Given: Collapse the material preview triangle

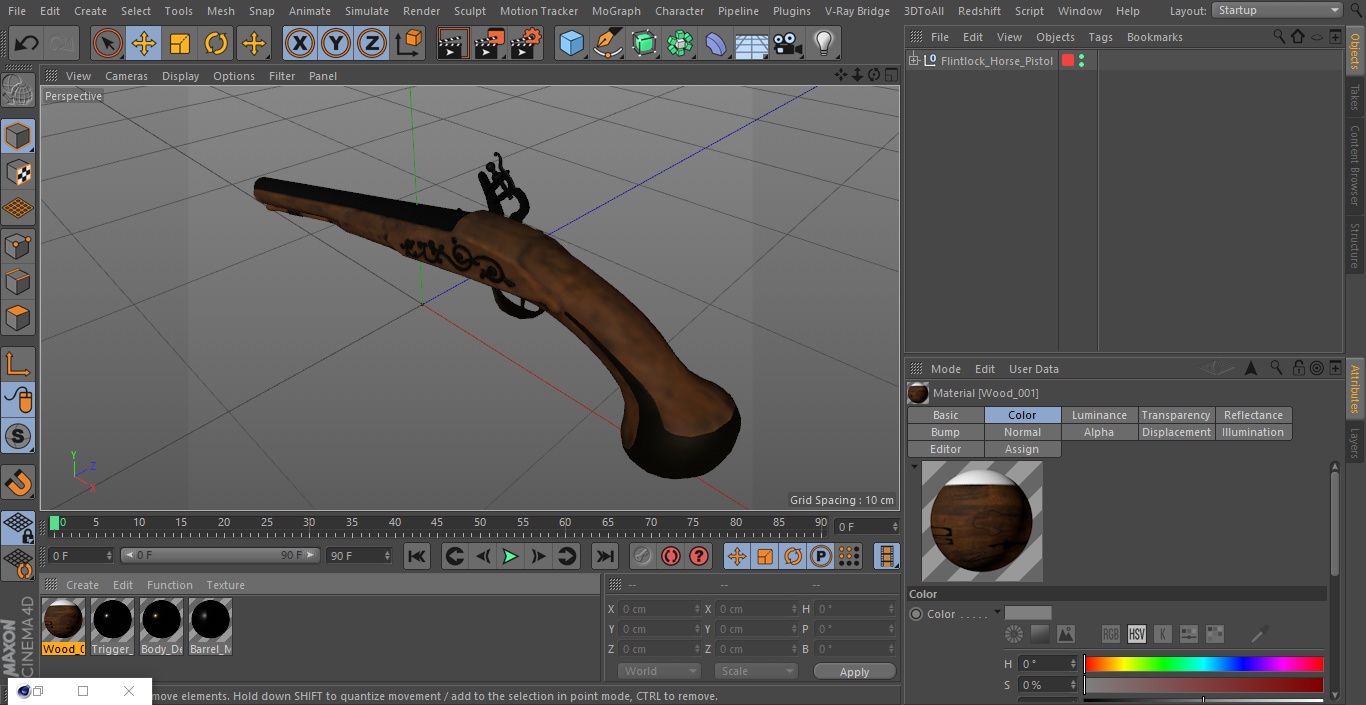Looking at the screenshot, I should [x=914, y=467].
